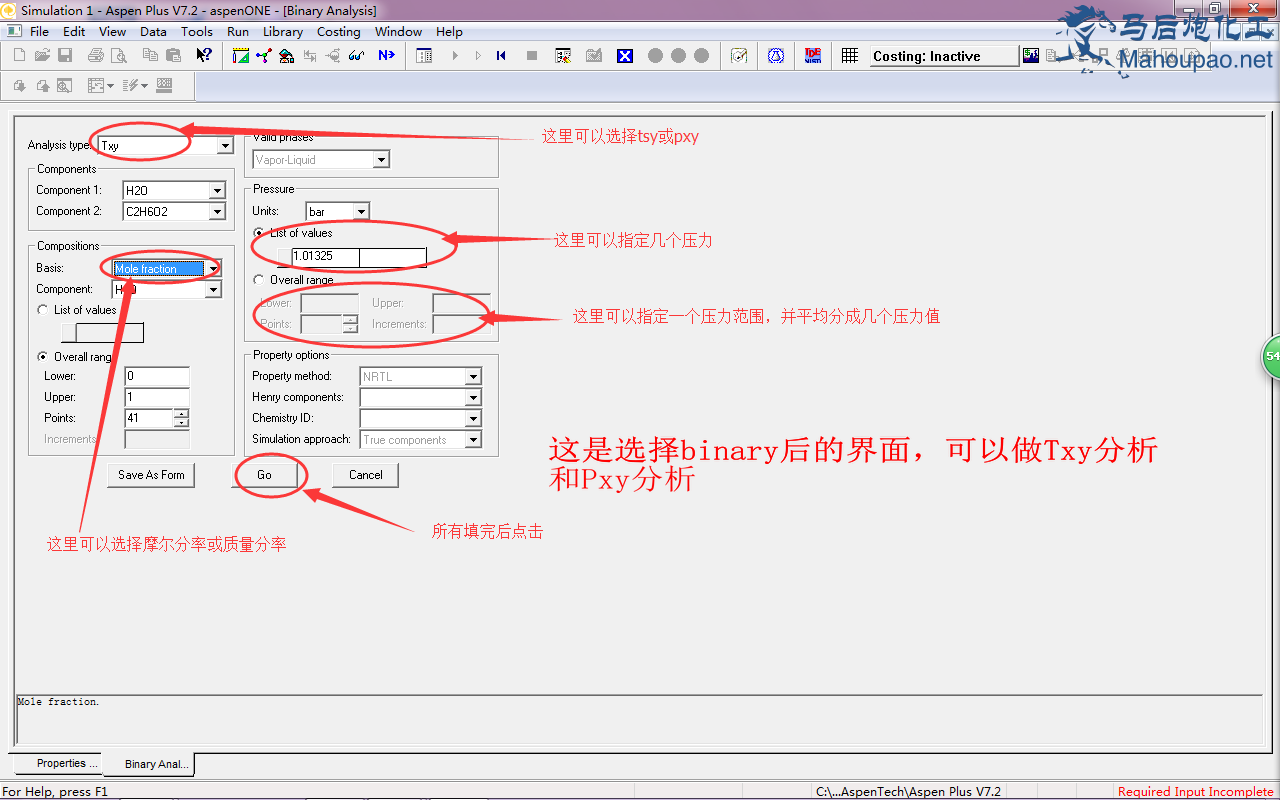Open the Costing menu
The height and width of the screenshot is (800, 1280).
coord(338,31)
